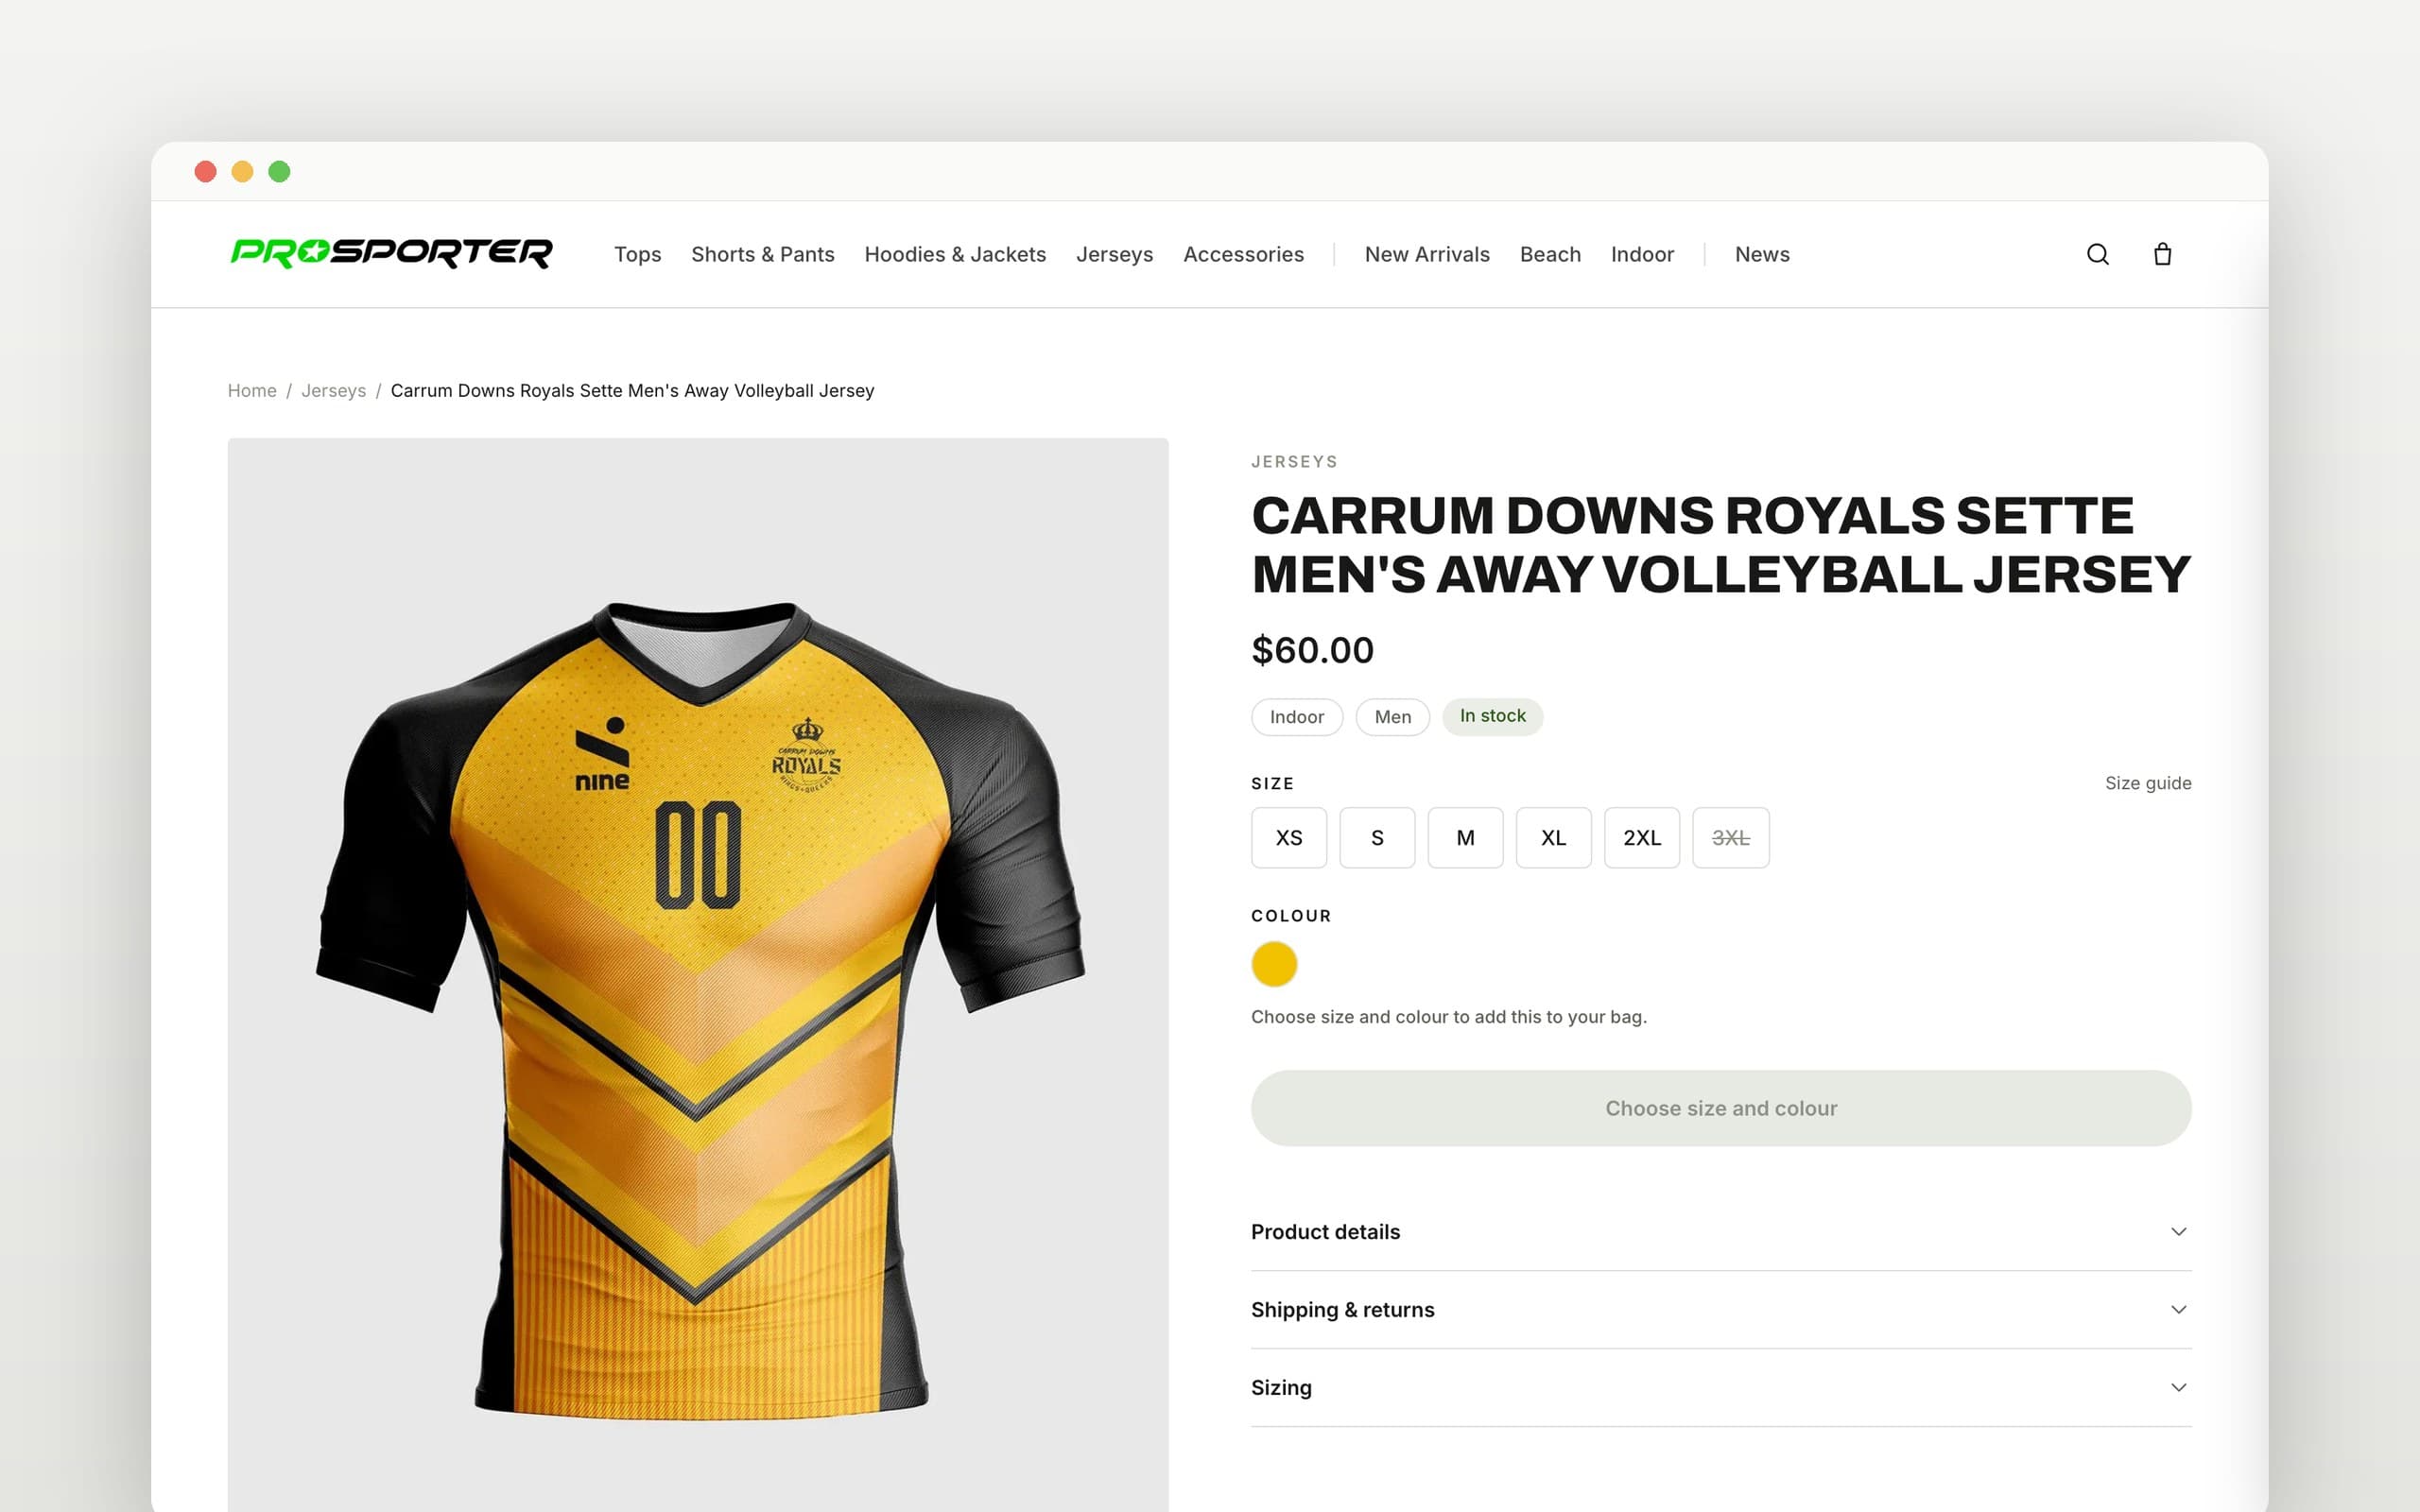The height and width of the screenshot is (1512, 2420).
Task: Expand the Sizing section
Action: (1721, 1388)
